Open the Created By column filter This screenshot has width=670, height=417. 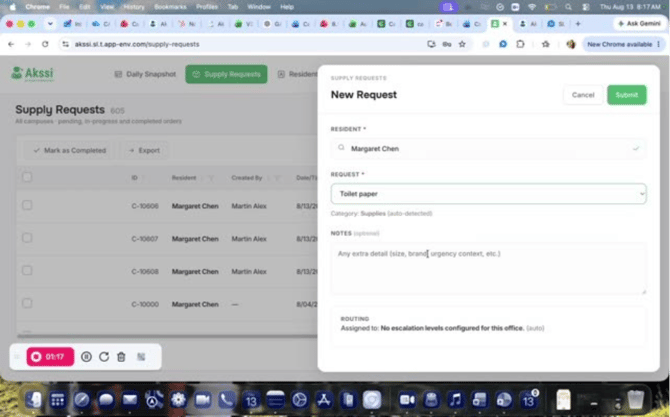click(277, 178)
